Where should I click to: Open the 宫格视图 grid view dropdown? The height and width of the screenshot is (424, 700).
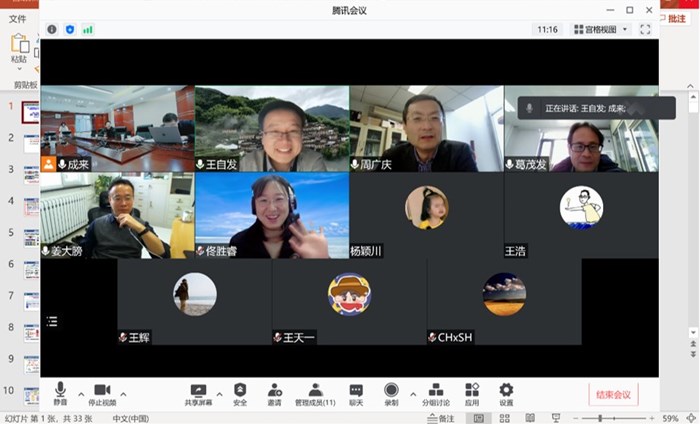601,30
